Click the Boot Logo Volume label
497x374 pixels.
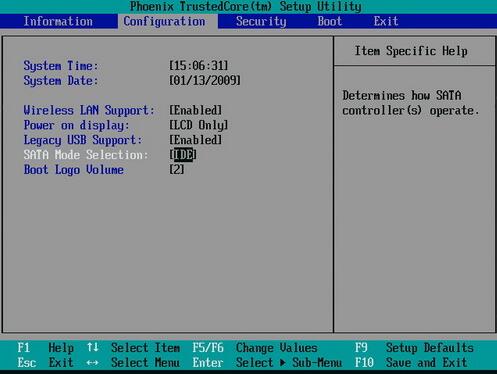pyautogui.click(x=73, y=170)
